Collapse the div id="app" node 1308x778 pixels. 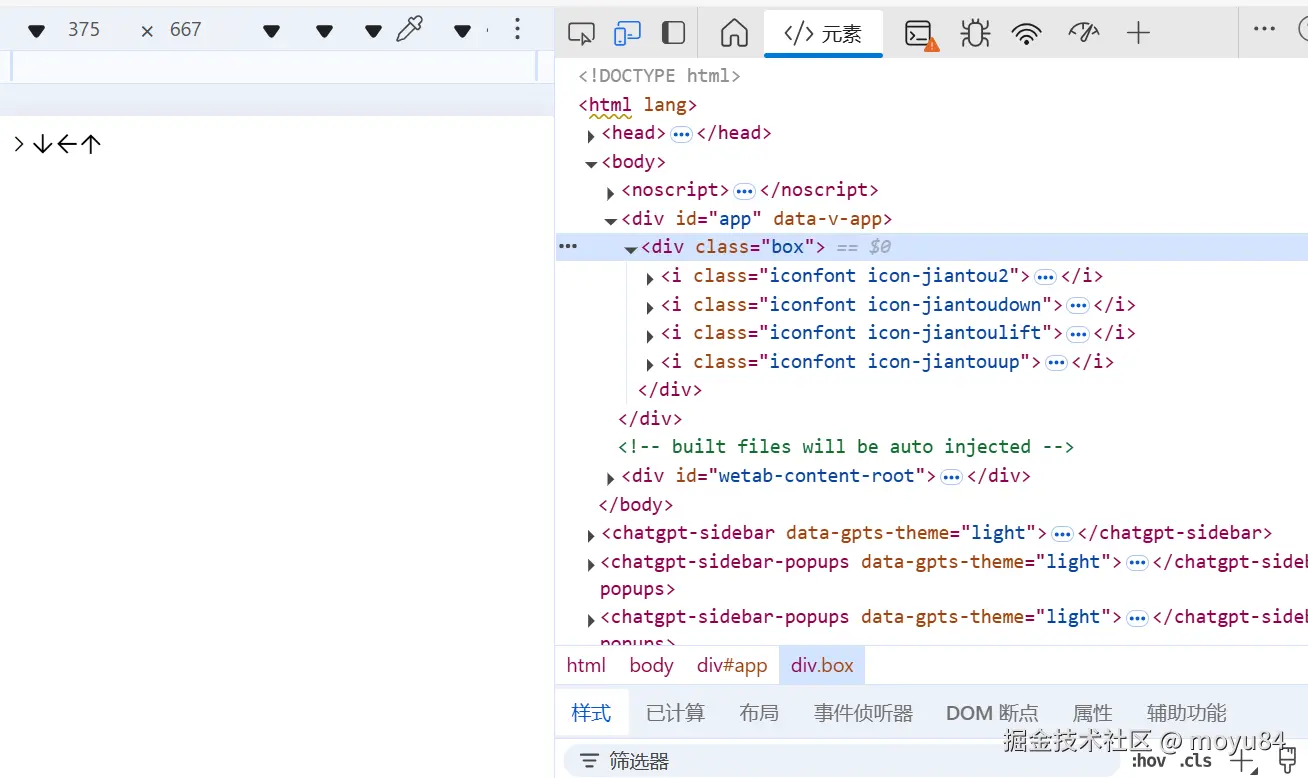[x=611, y=221]
